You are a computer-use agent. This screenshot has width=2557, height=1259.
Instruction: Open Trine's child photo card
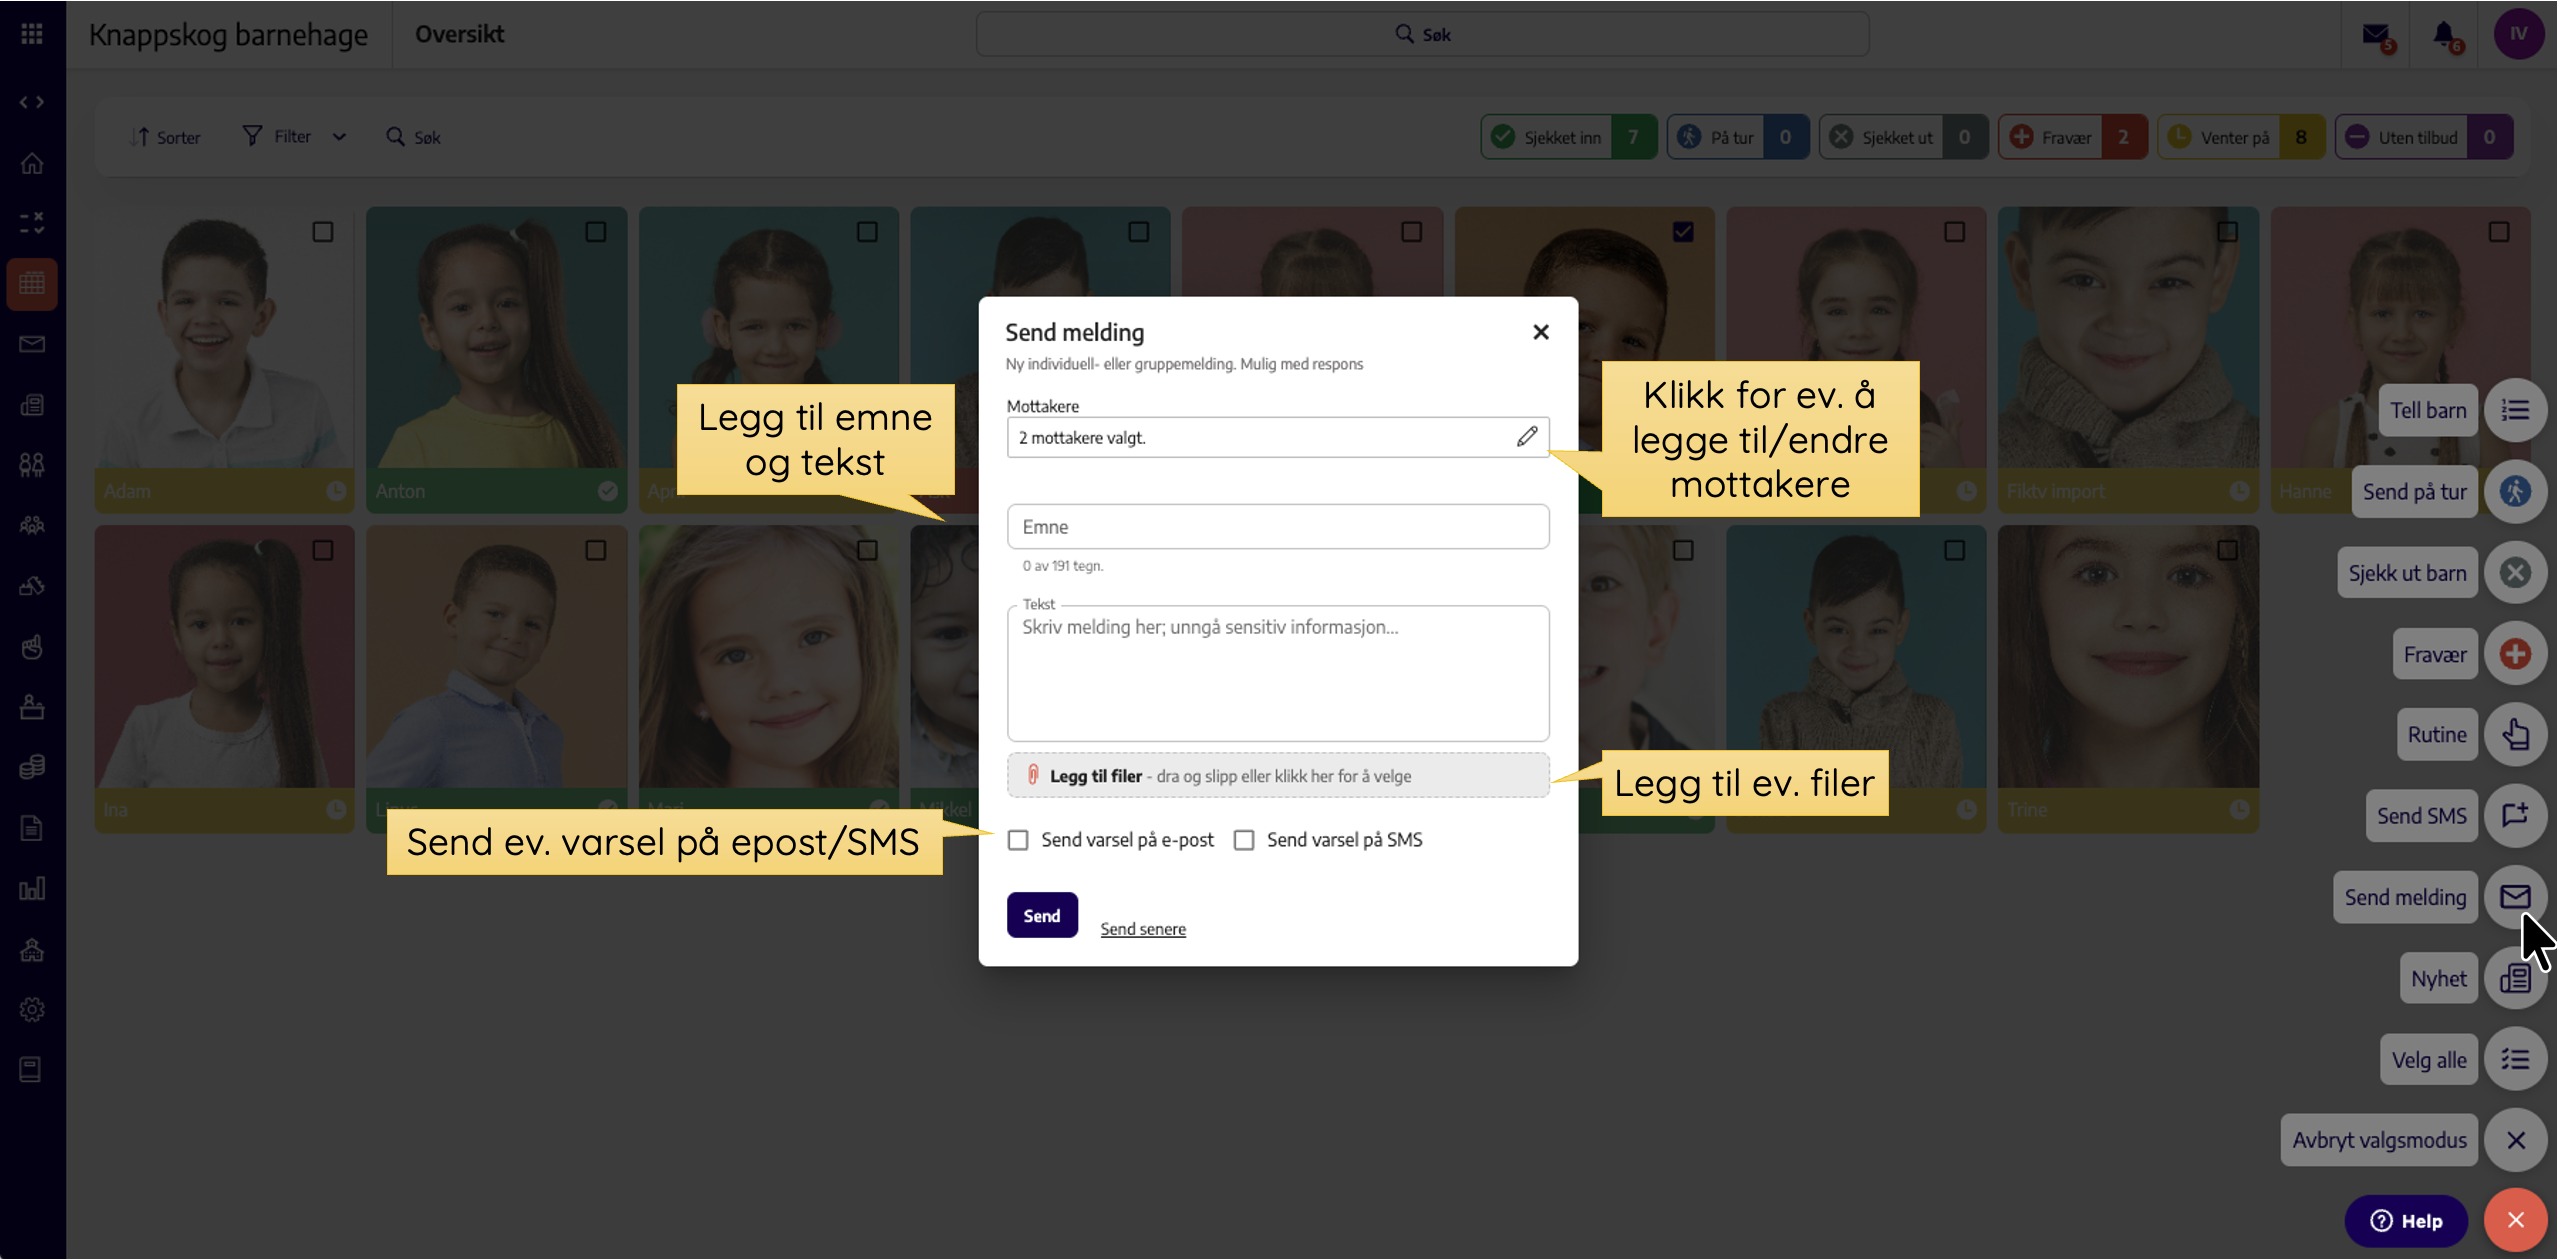click(2128, 679)
